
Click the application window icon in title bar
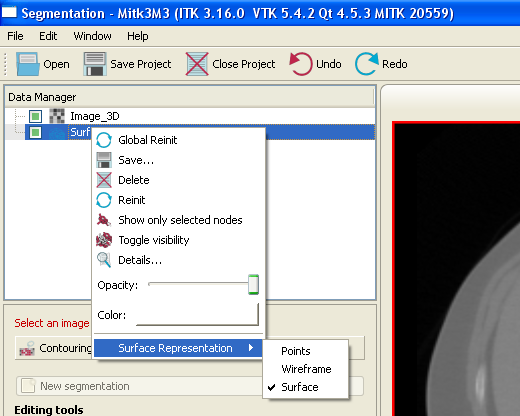pyautogui.click(x=9, y=12)
